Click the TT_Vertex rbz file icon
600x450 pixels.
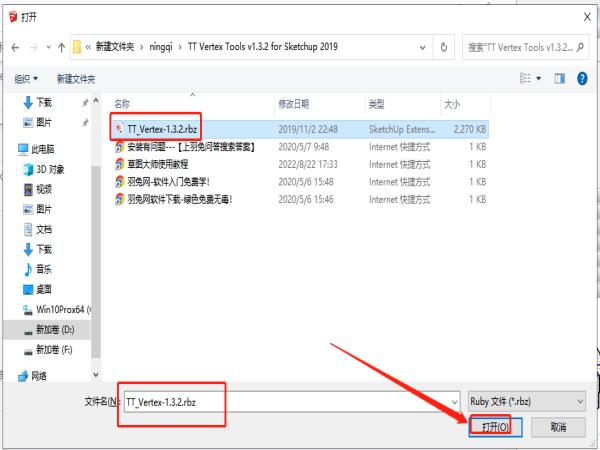click(x=119, y=129)
